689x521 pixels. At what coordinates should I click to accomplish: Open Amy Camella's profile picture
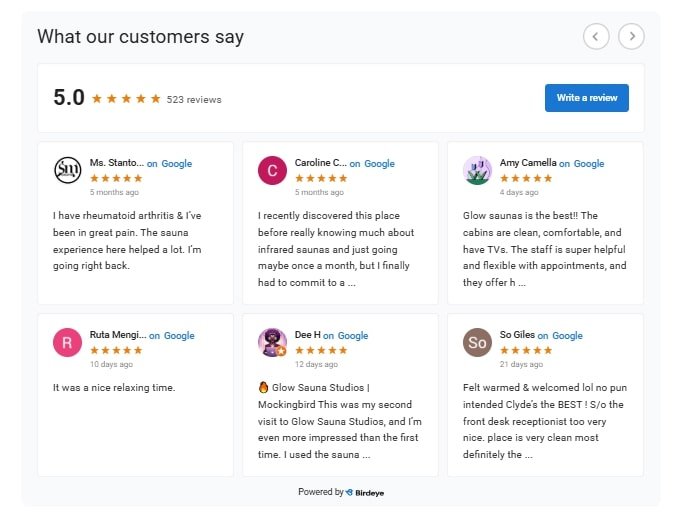477,170
